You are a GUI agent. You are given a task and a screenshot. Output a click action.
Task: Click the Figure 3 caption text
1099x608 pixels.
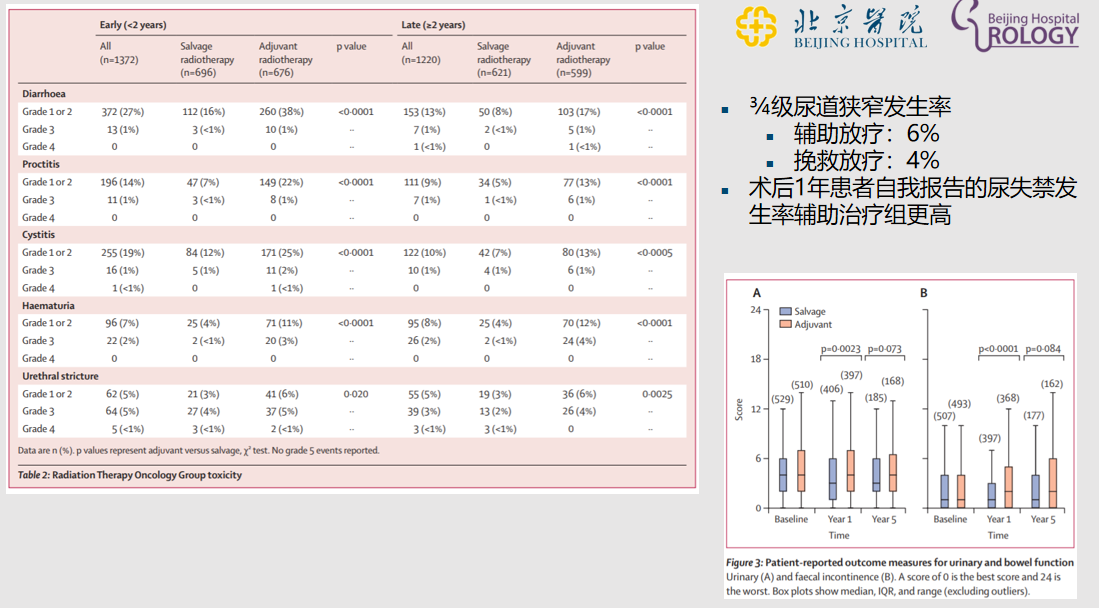[x=900, y=576]
